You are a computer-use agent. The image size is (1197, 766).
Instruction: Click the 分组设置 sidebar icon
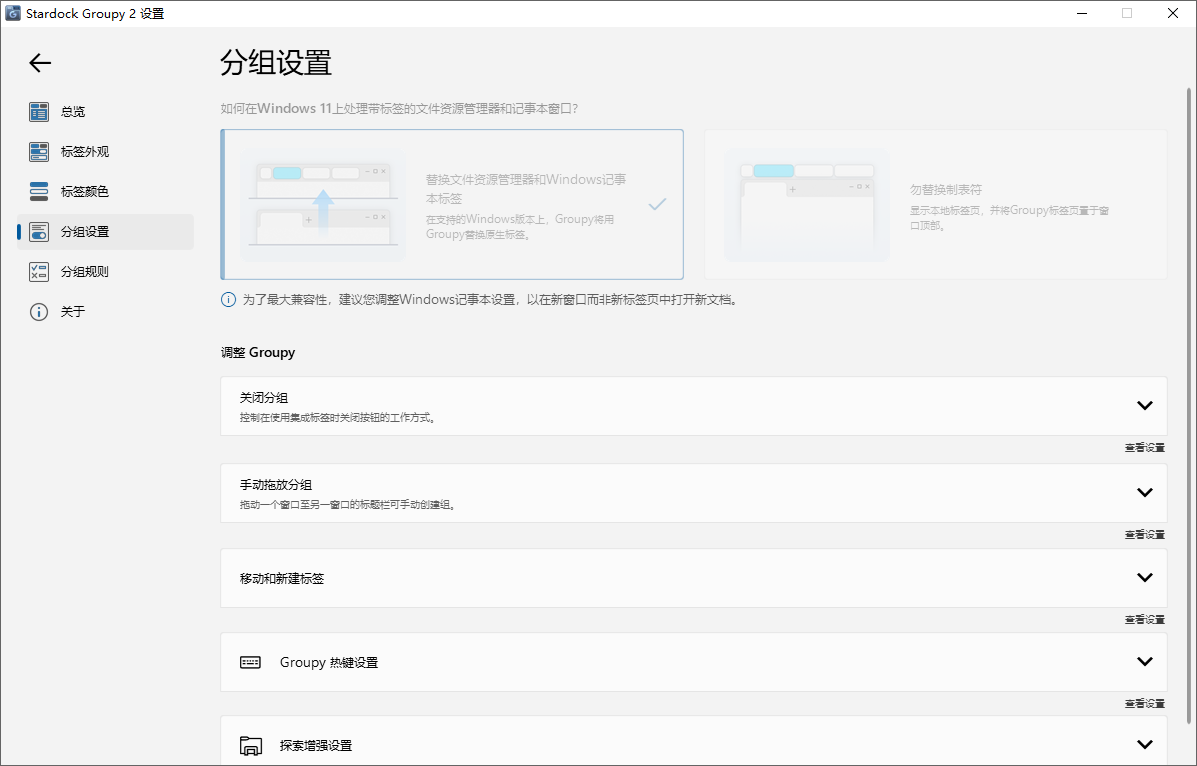39,231
